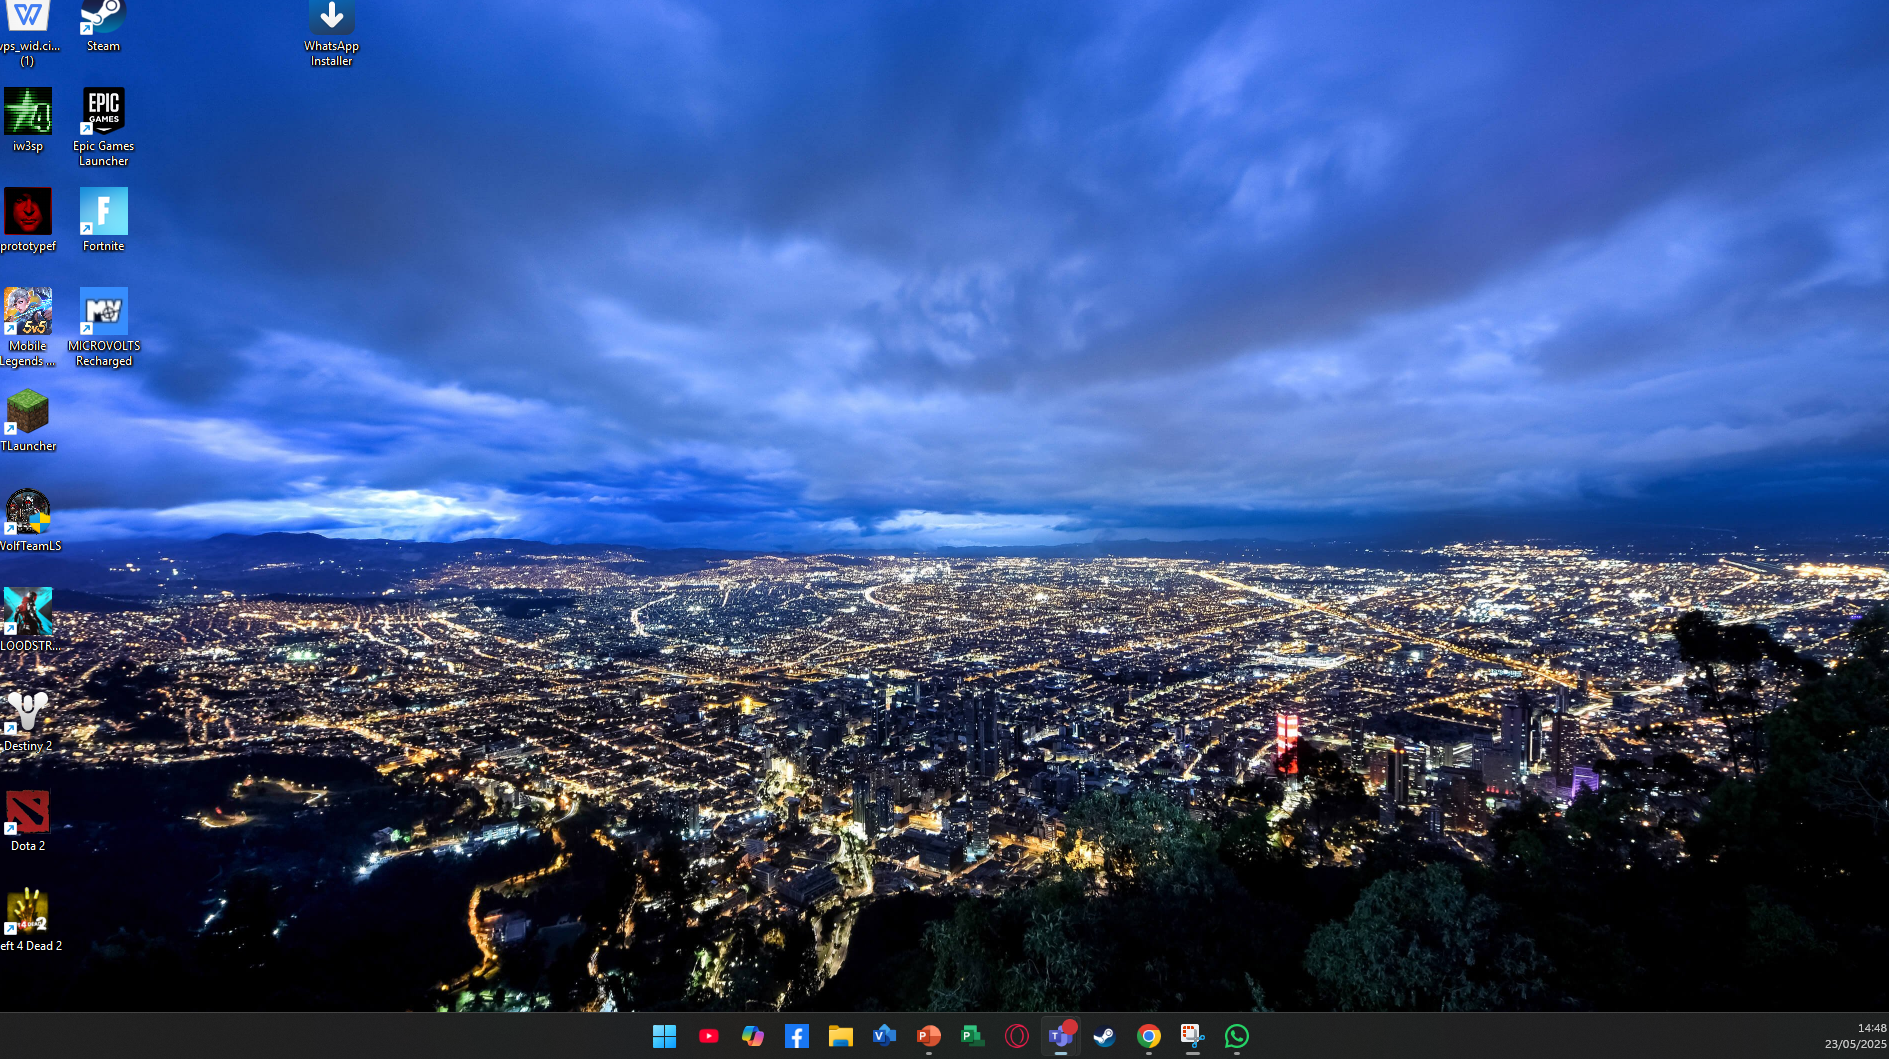Open Snipping Tool from the taskbar
Viewport: 1889px width, 1059px height.
click(x=1192, y=1036)
